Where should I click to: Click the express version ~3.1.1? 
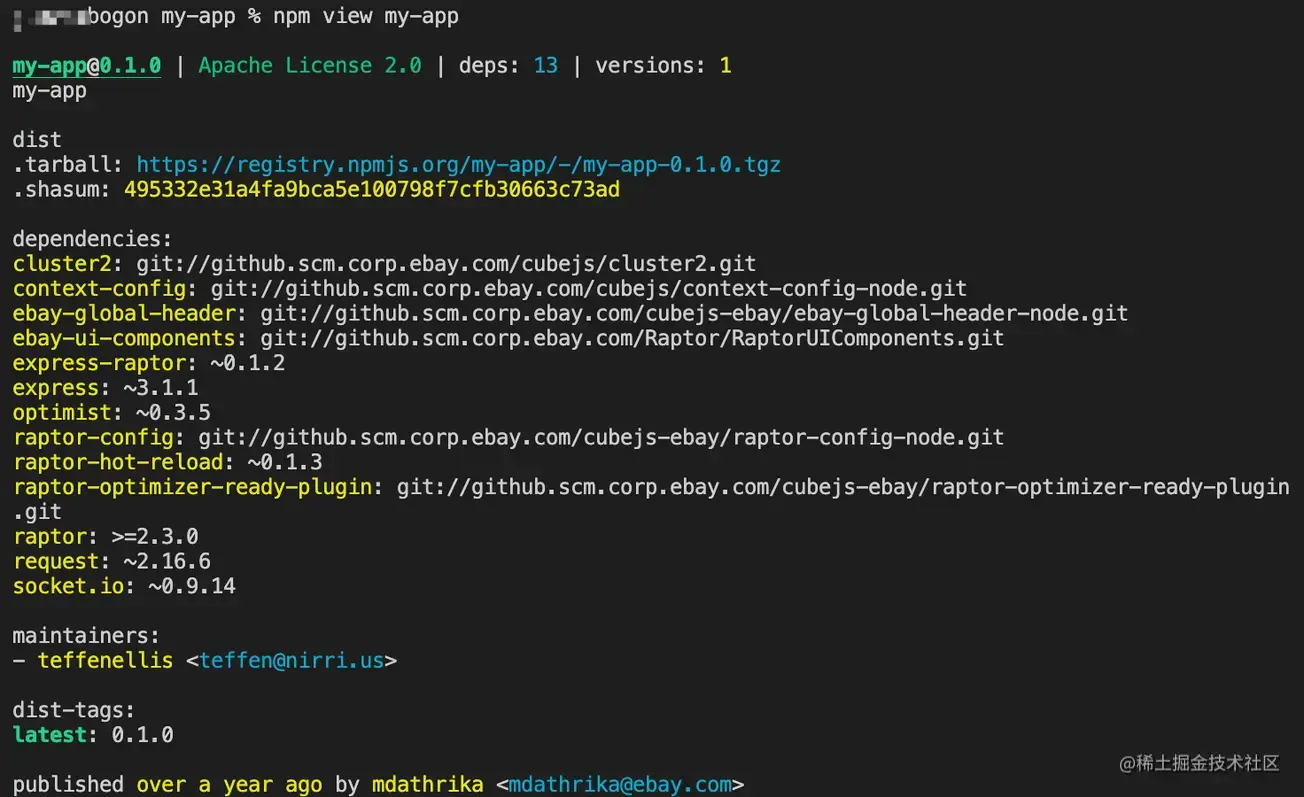[161, 388]
